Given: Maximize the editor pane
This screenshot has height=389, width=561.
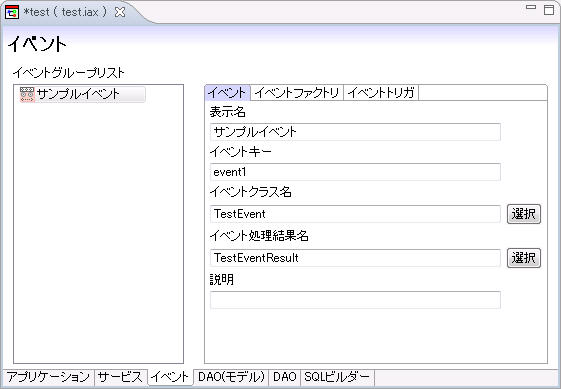Looking at the screenshot, I should [x=549, y=10].
